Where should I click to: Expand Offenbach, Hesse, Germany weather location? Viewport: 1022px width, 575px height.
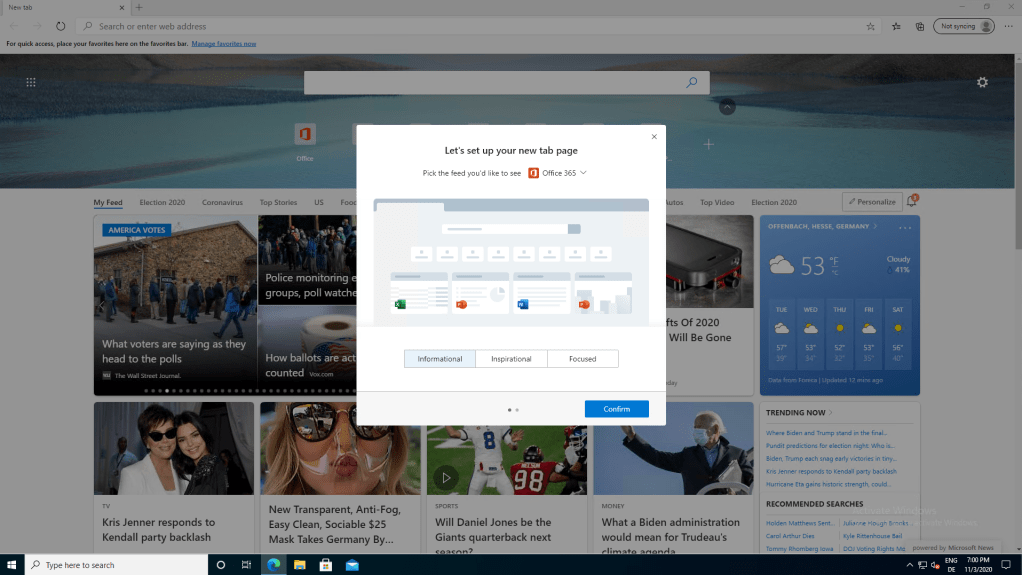822,226
